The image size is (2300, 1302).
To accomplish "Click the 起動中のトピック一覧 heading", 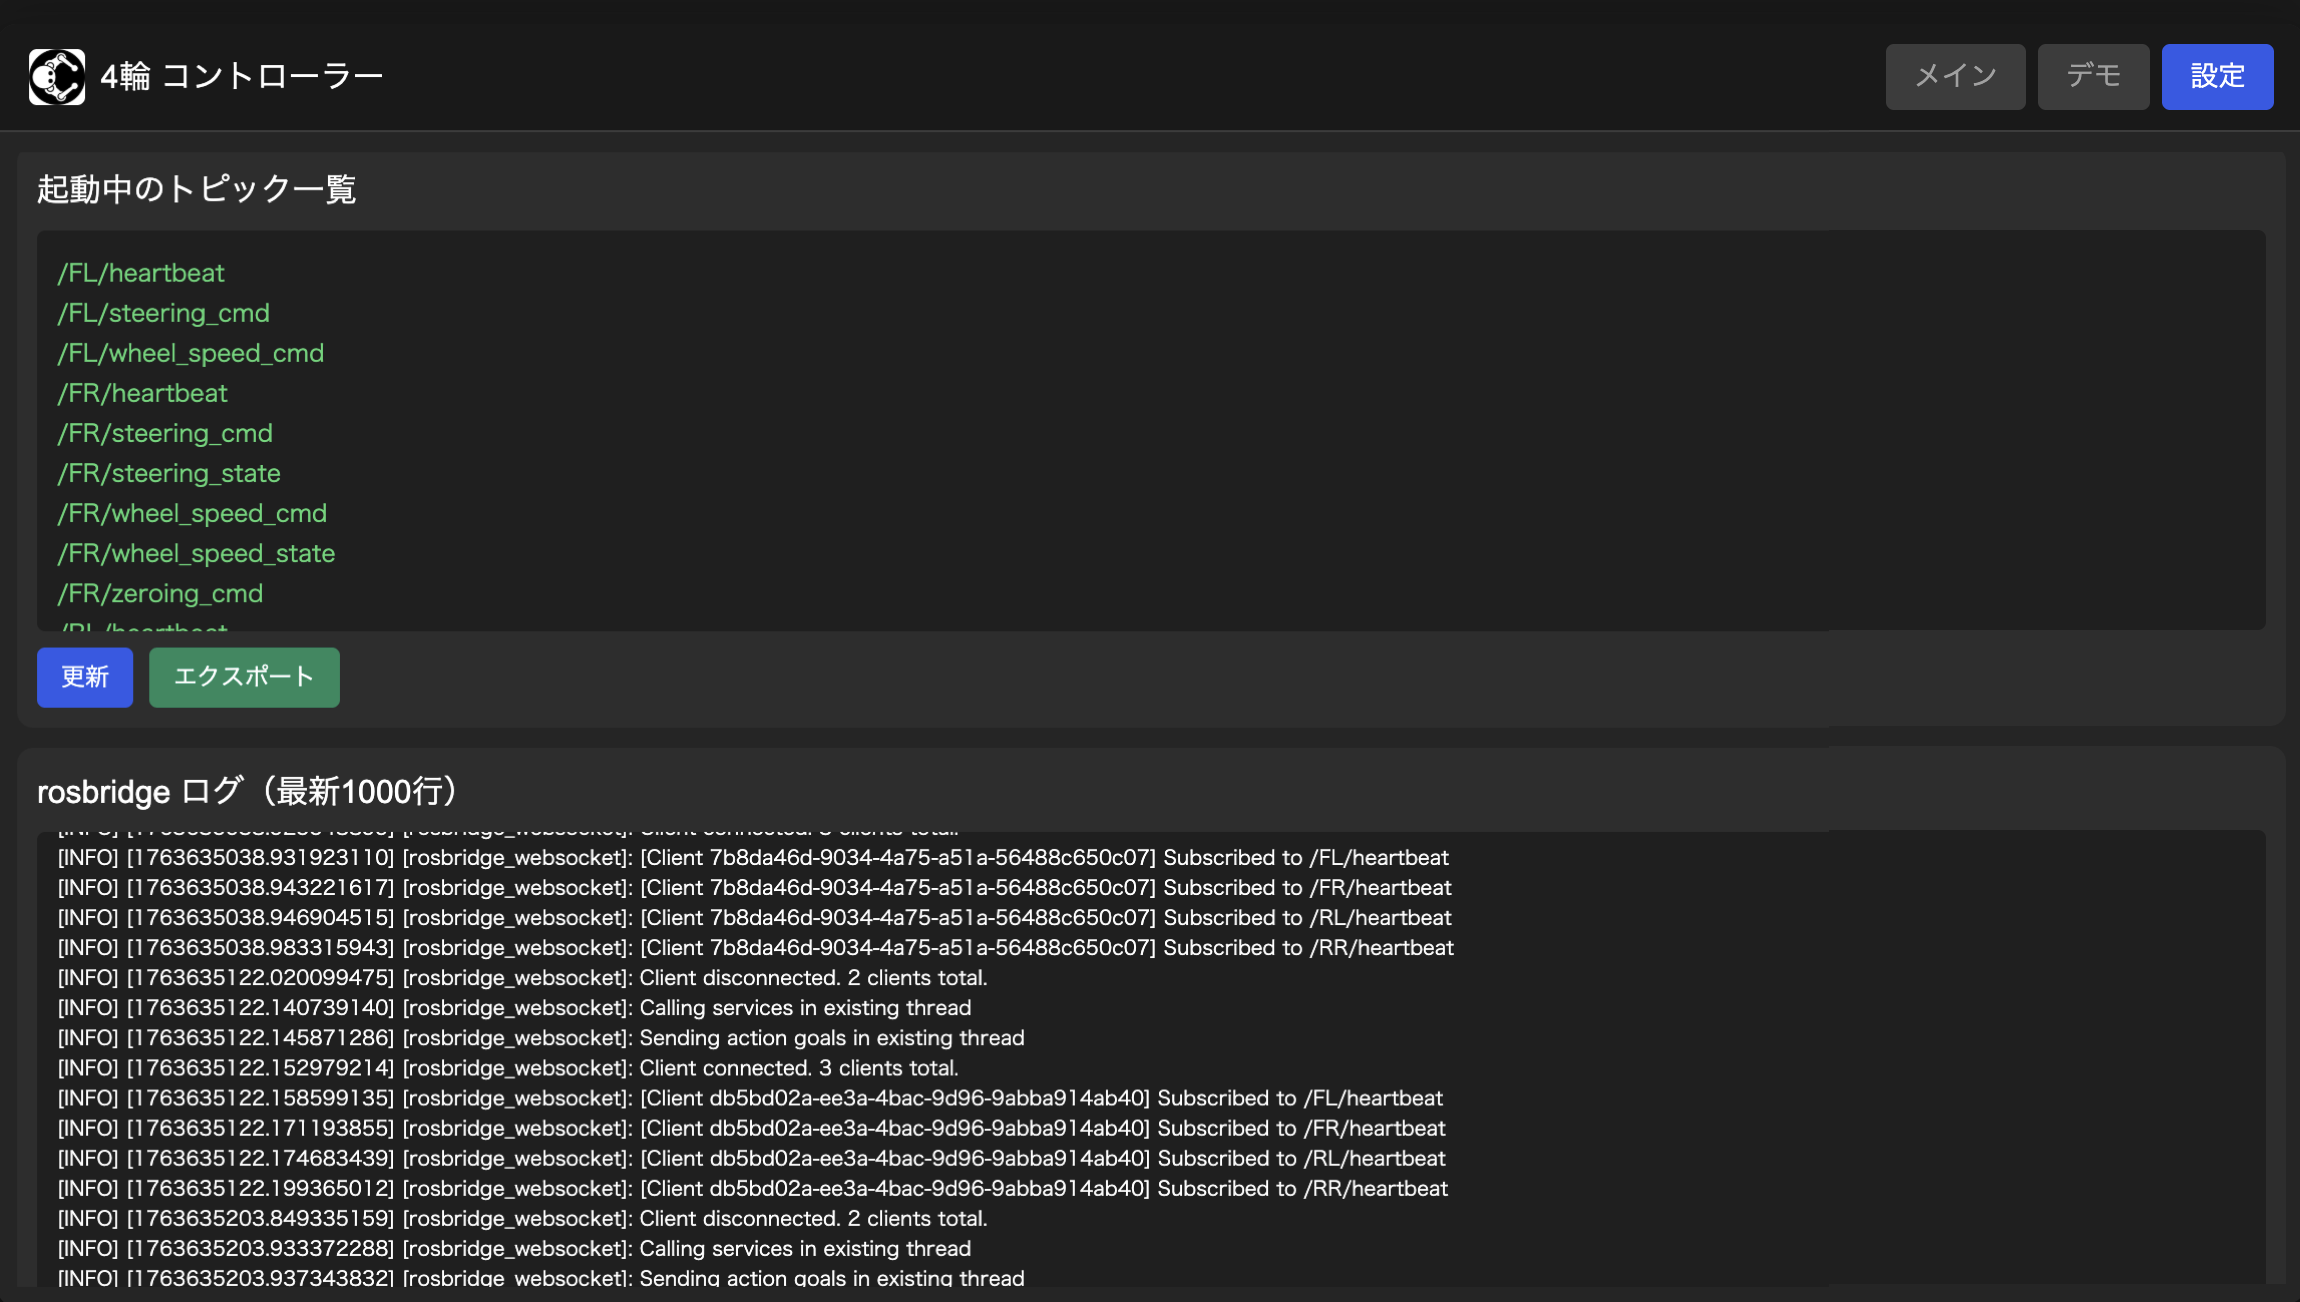I will [196, 189].
